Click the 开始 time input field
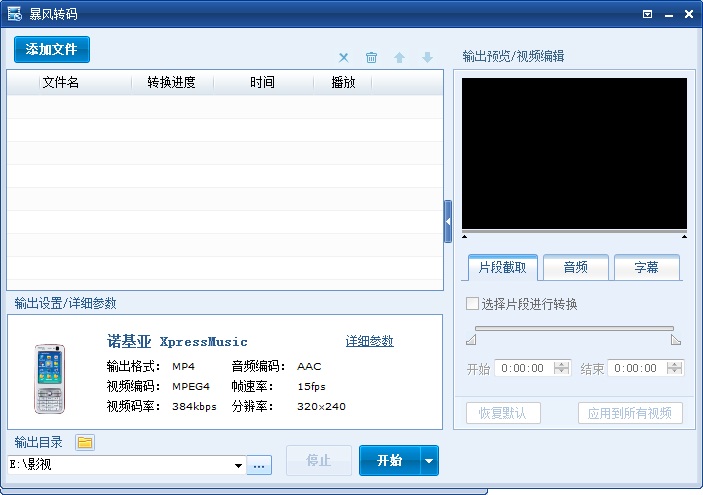Image resolution: width=703 pixels, height=495 pixels. 524,368
